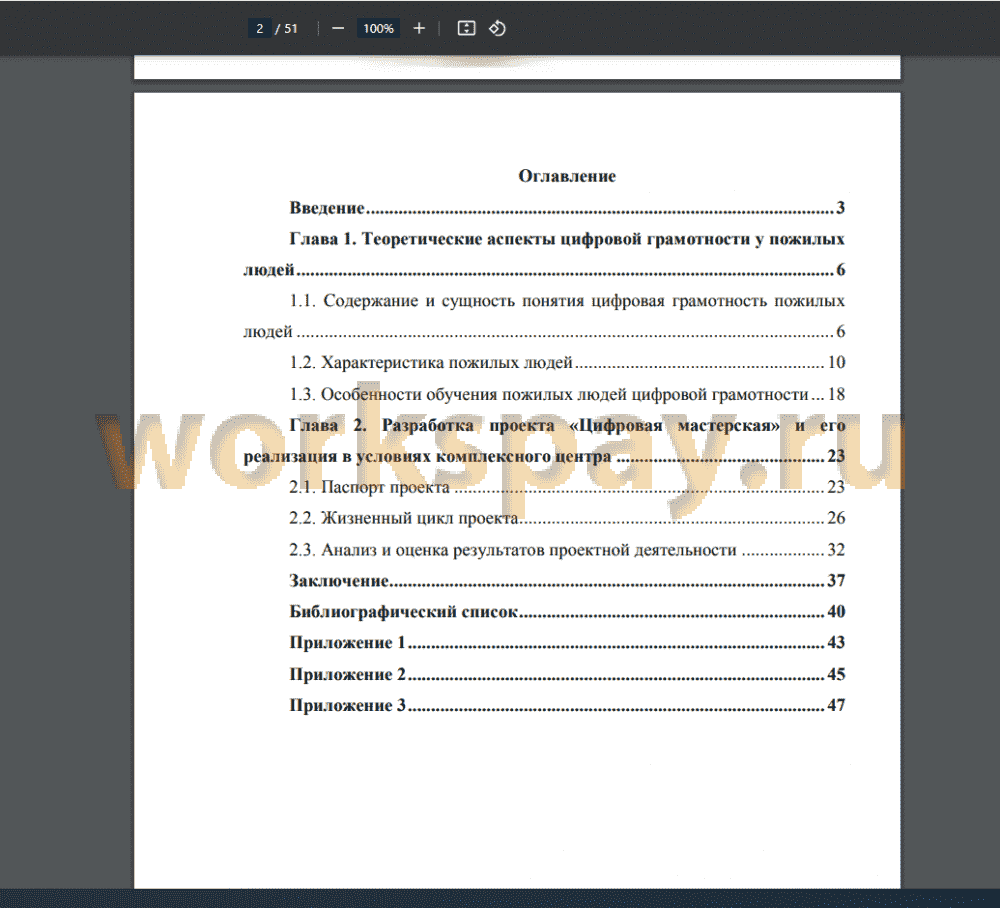Select the page number field showing 2
Screen dimensions: 1000x908
[x=260, y=29]
